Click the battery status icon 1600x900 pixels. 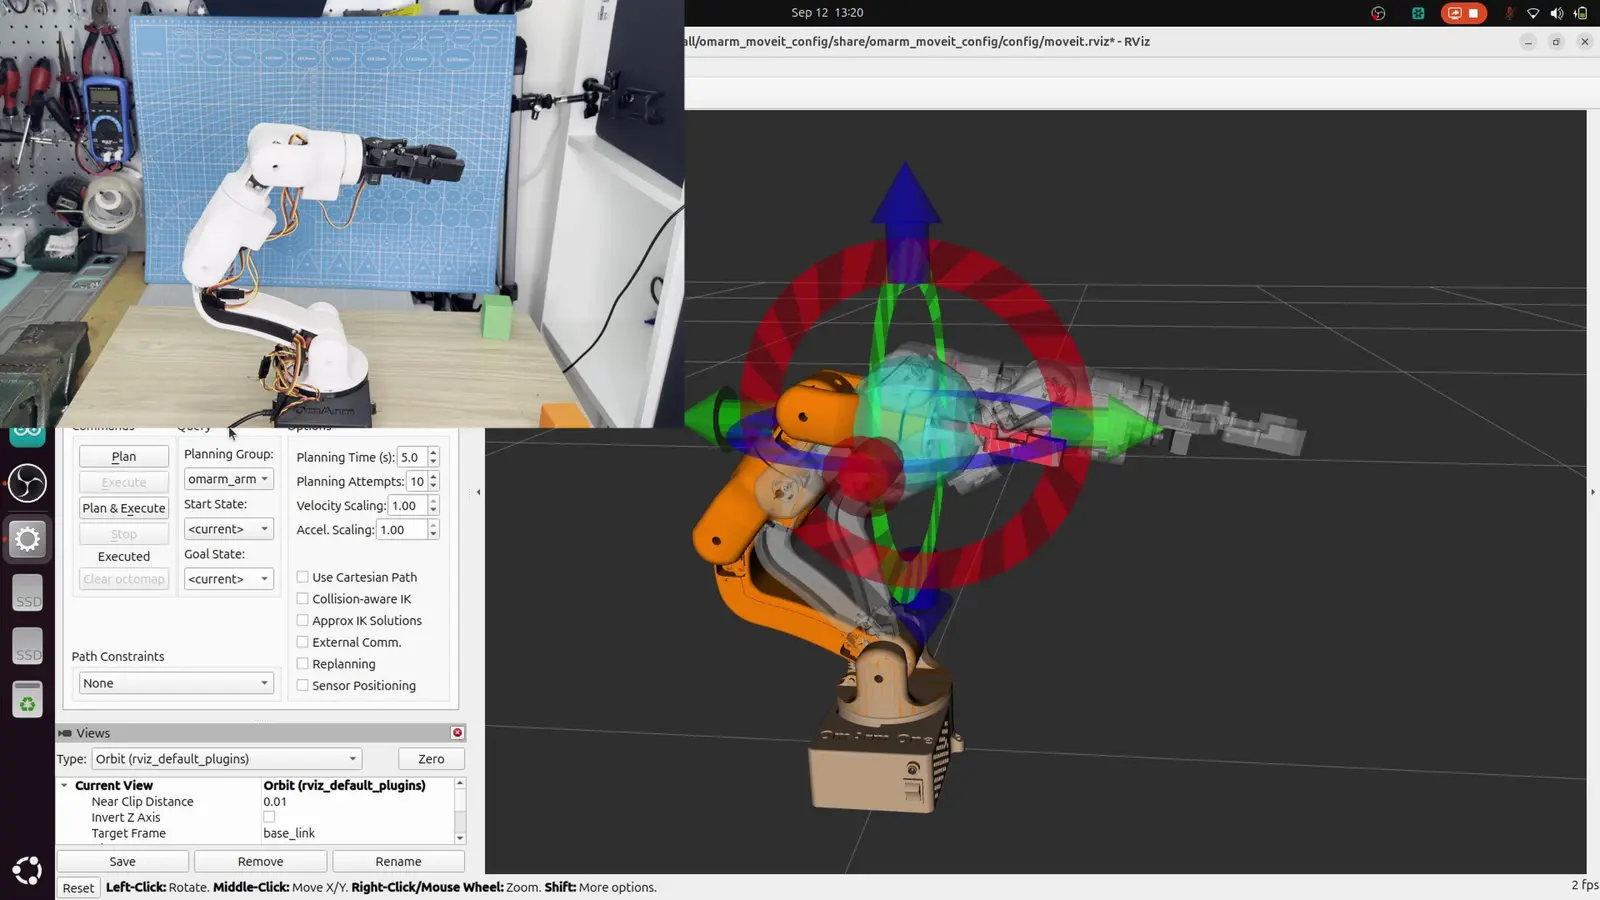1581,13
